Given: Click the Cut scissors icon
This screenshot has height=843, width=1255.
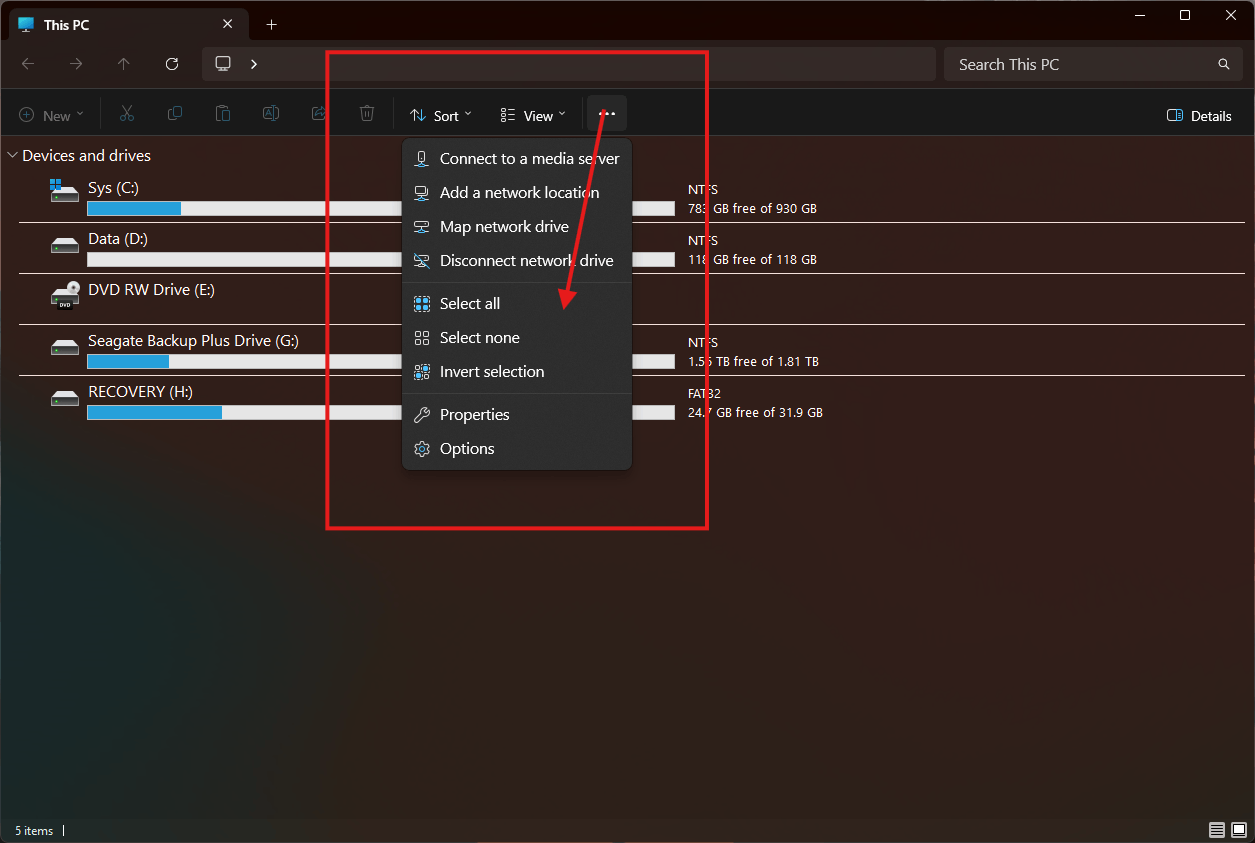Looking at the screenshot, I should [x=126, y=114].
